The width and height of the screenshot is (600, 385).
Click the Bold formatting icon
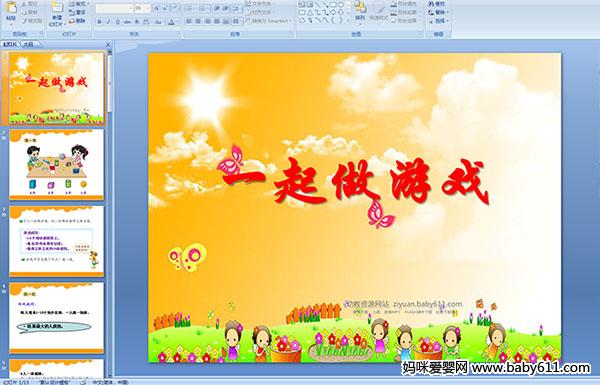99,22
